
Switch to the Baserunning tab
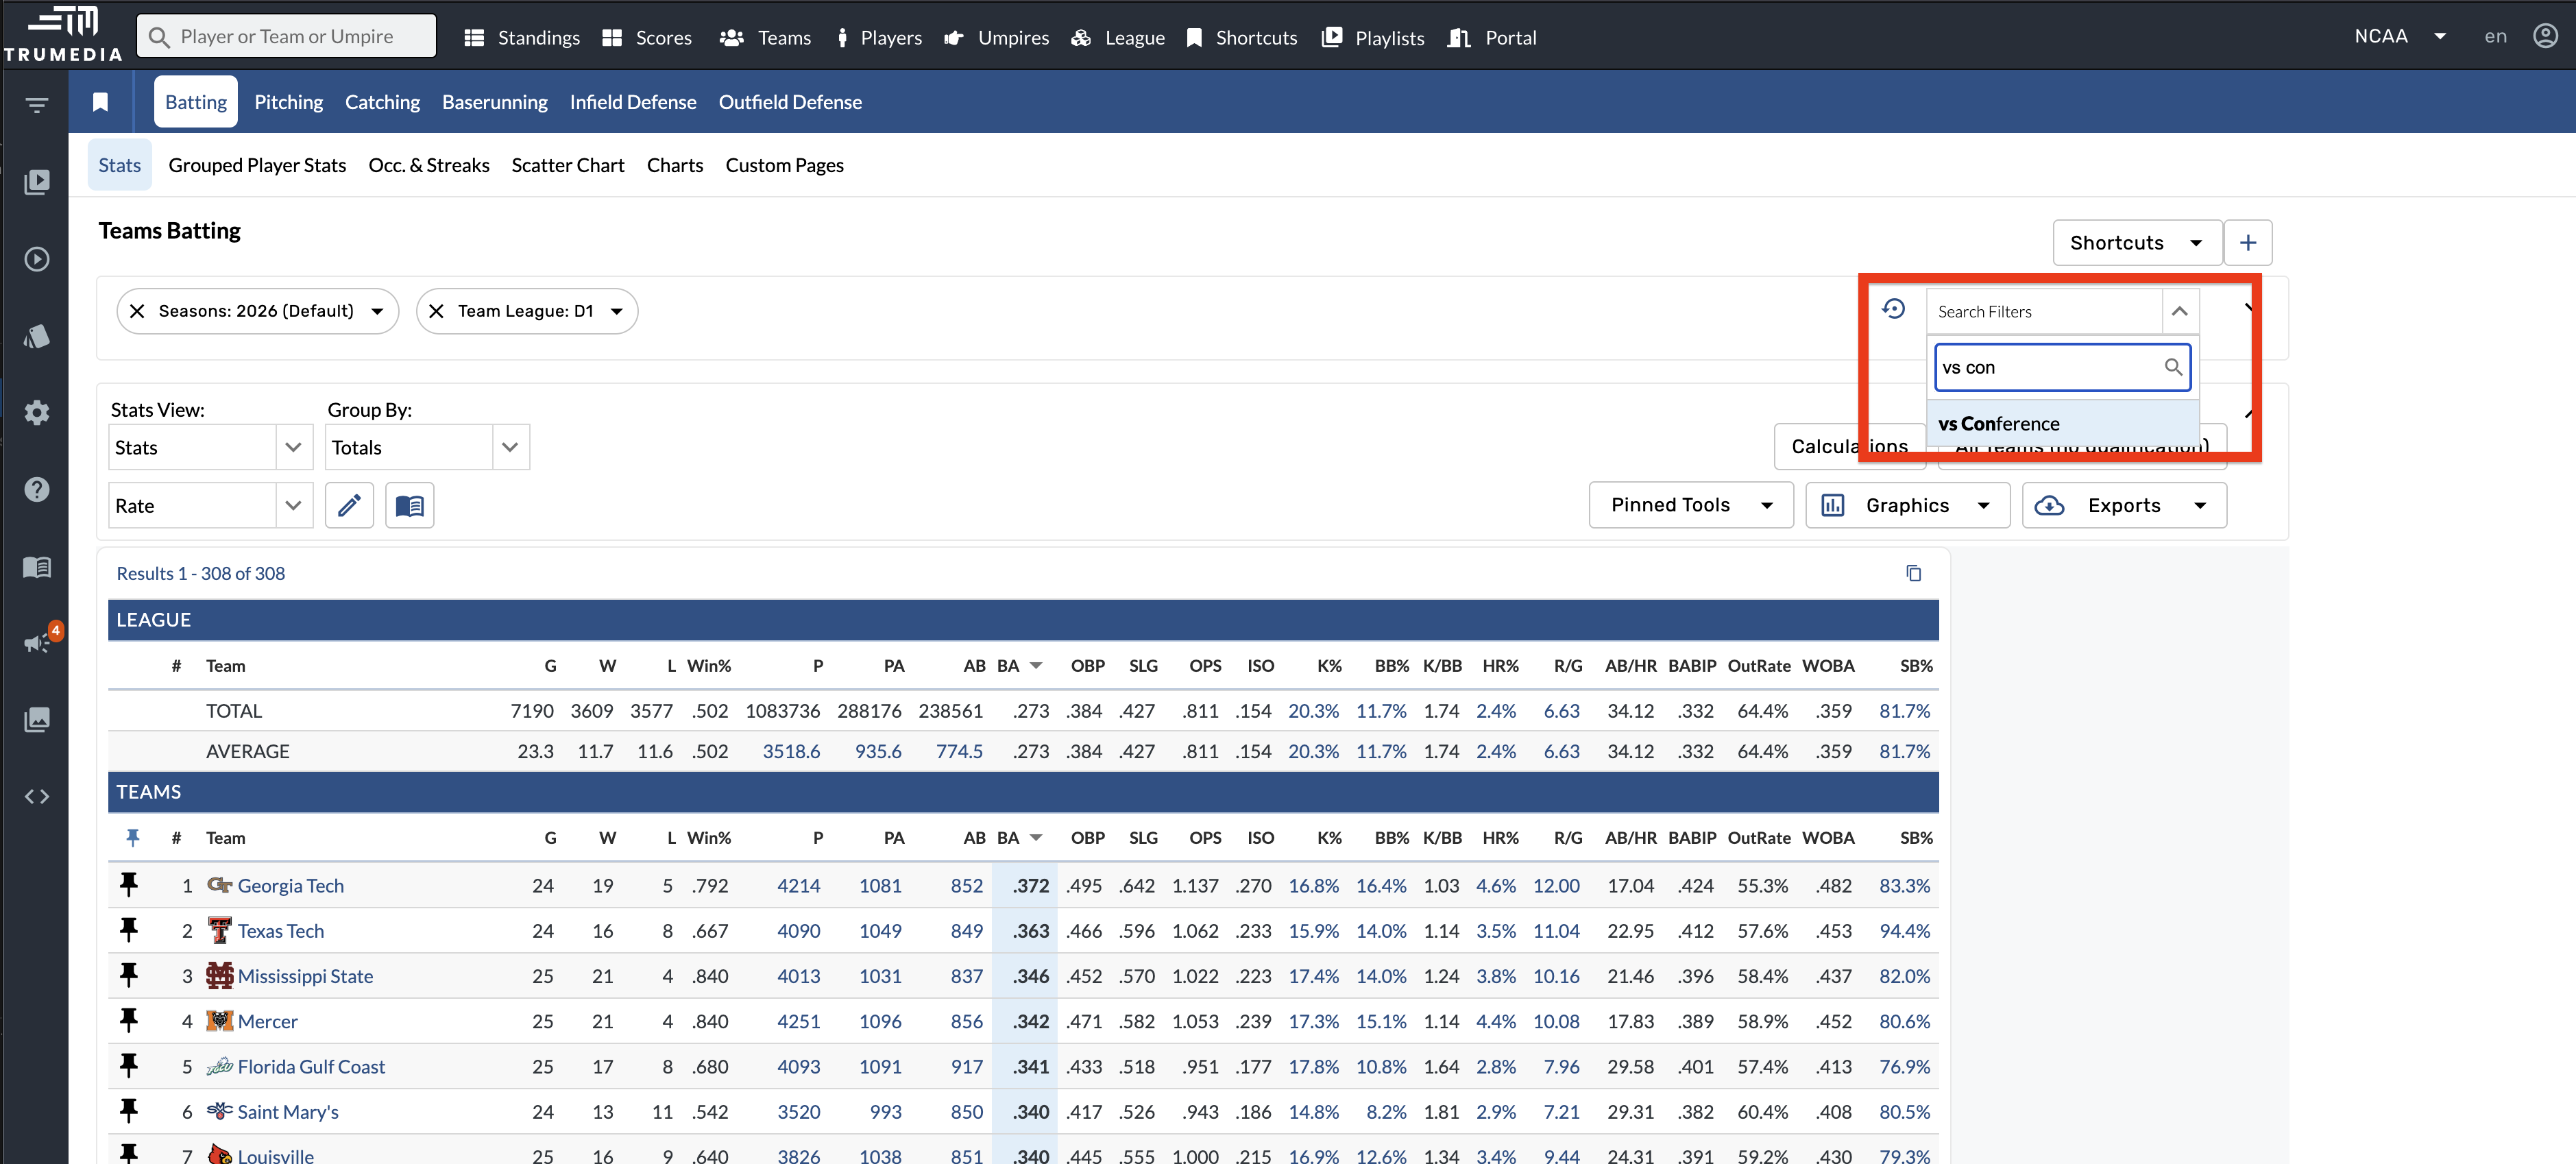[x=495, y=102]
